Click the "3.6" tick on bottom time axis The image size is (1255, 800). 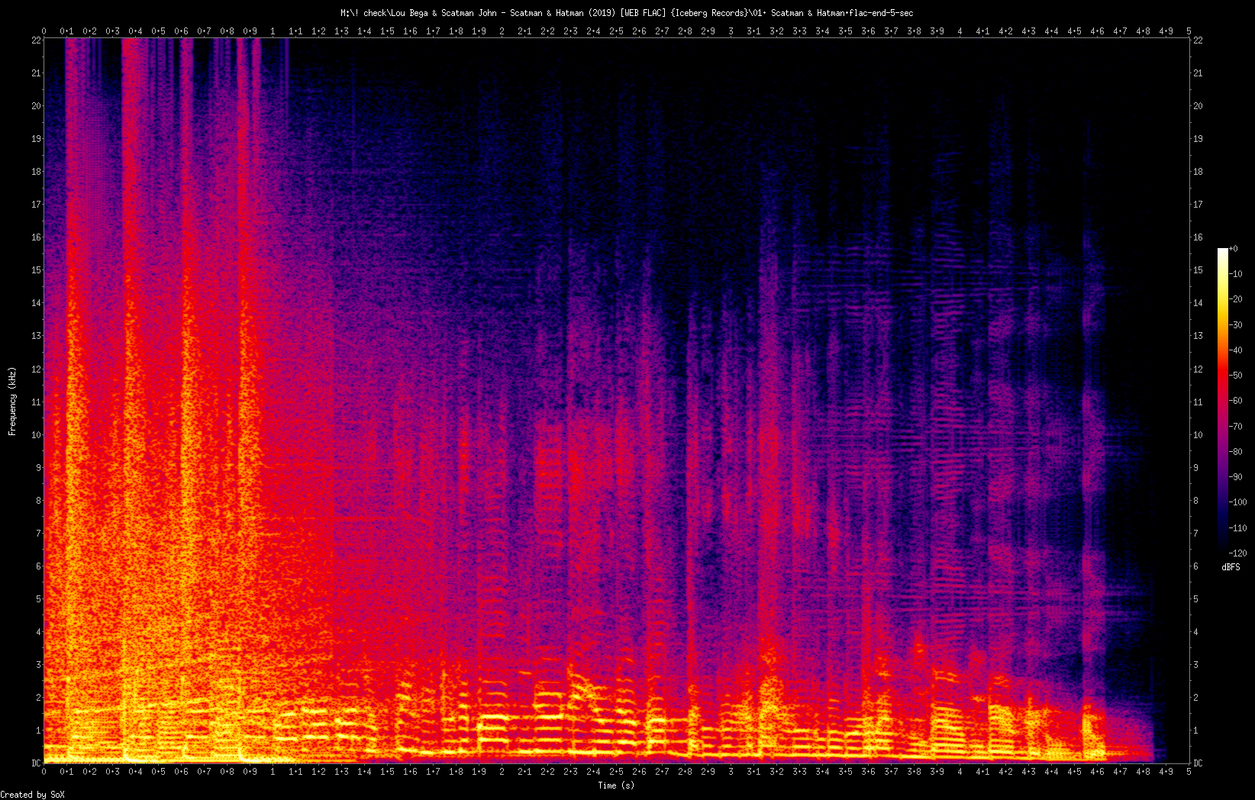868,772
